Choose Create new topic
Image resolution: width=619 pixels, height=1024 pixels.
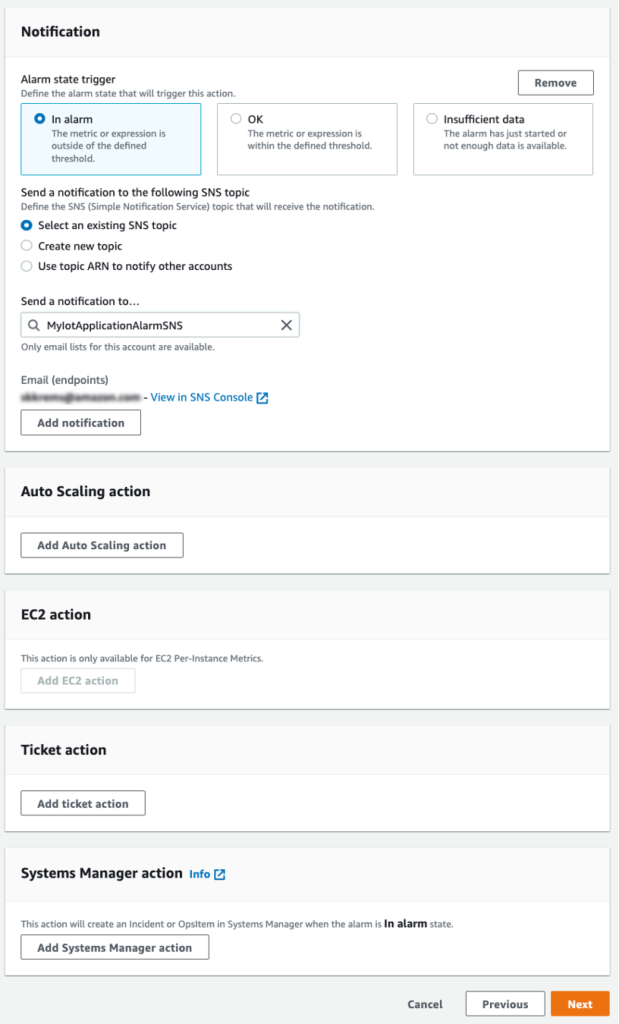26,245
